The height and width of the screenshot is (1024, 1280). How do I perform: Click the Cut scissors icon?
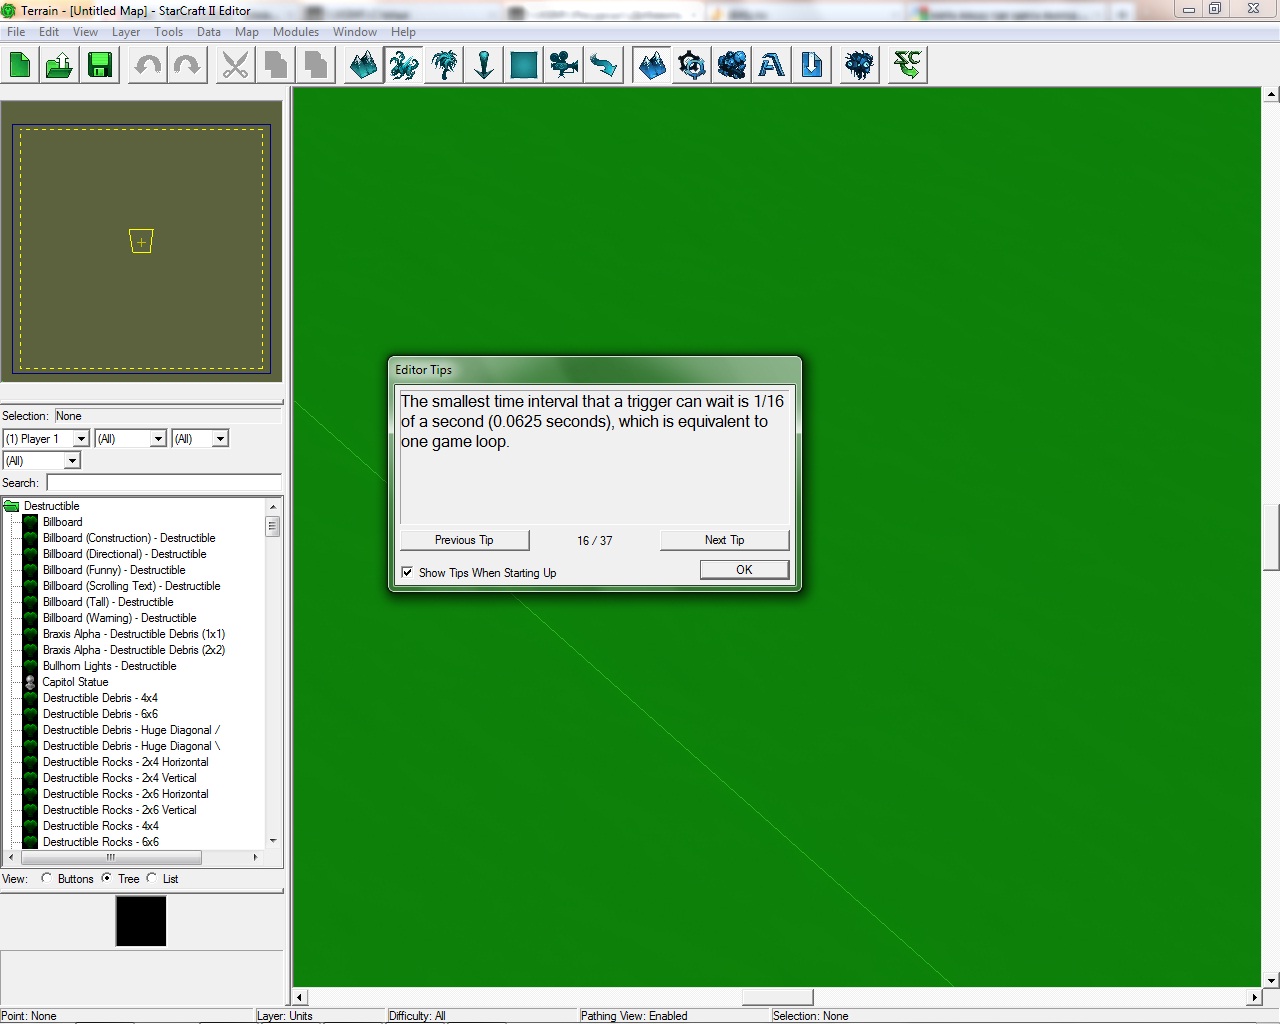(236, 66)
